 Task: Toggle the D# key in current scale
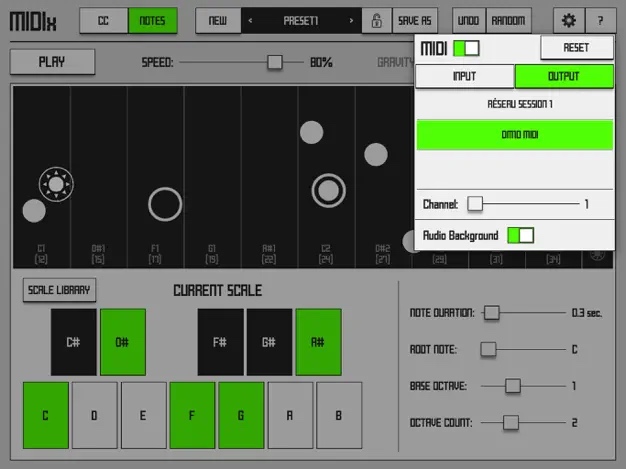coord(123,342)
